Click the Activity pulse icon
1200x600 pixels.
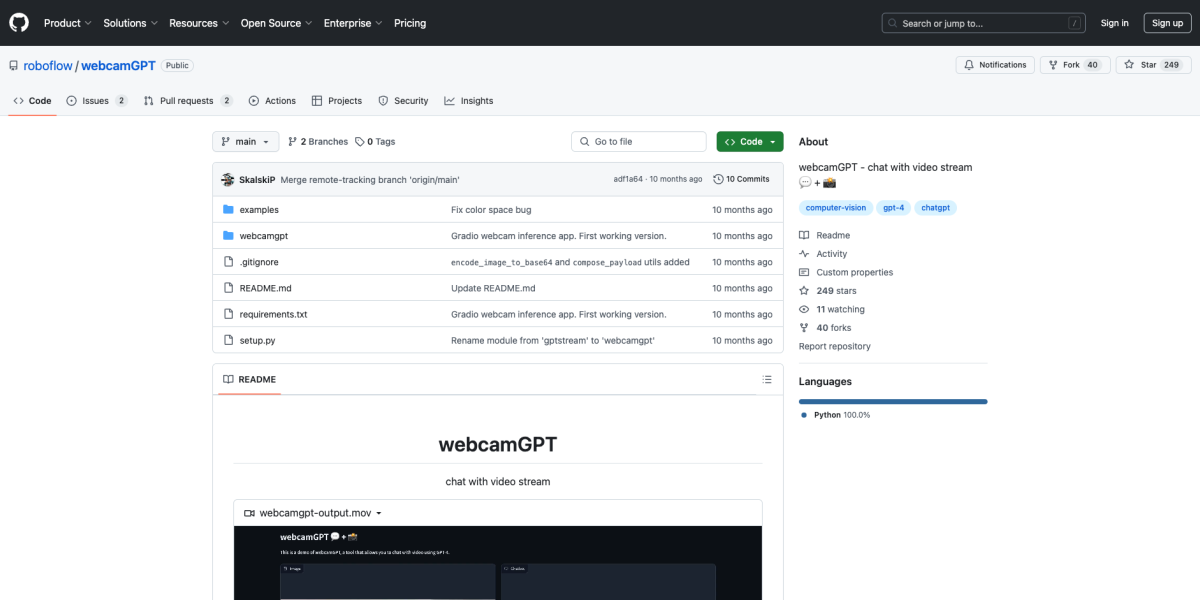(x=804, y=254)
